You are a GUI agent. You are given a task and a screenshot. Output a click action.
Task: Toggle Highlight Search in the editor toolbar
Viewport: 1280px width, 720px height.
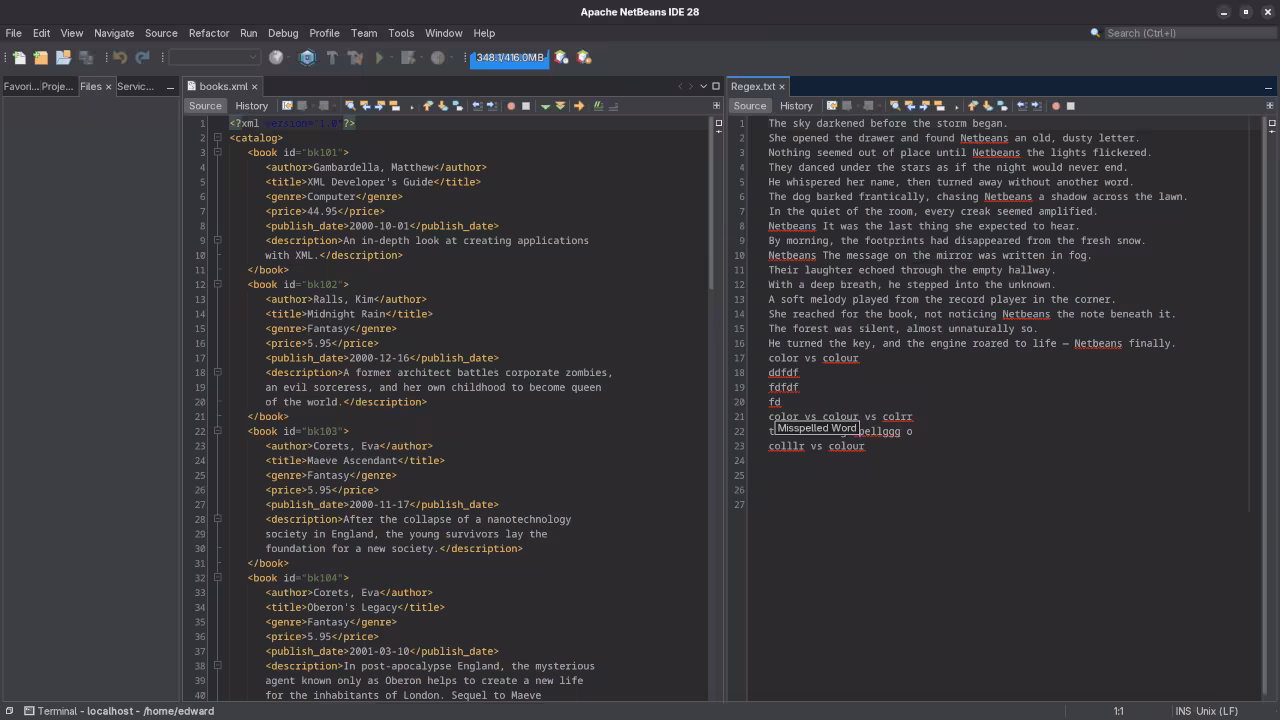396,105
